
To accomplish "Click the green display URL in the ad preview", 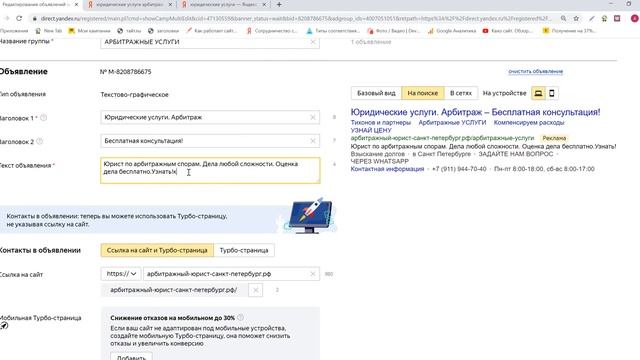I will pos(442,138).
